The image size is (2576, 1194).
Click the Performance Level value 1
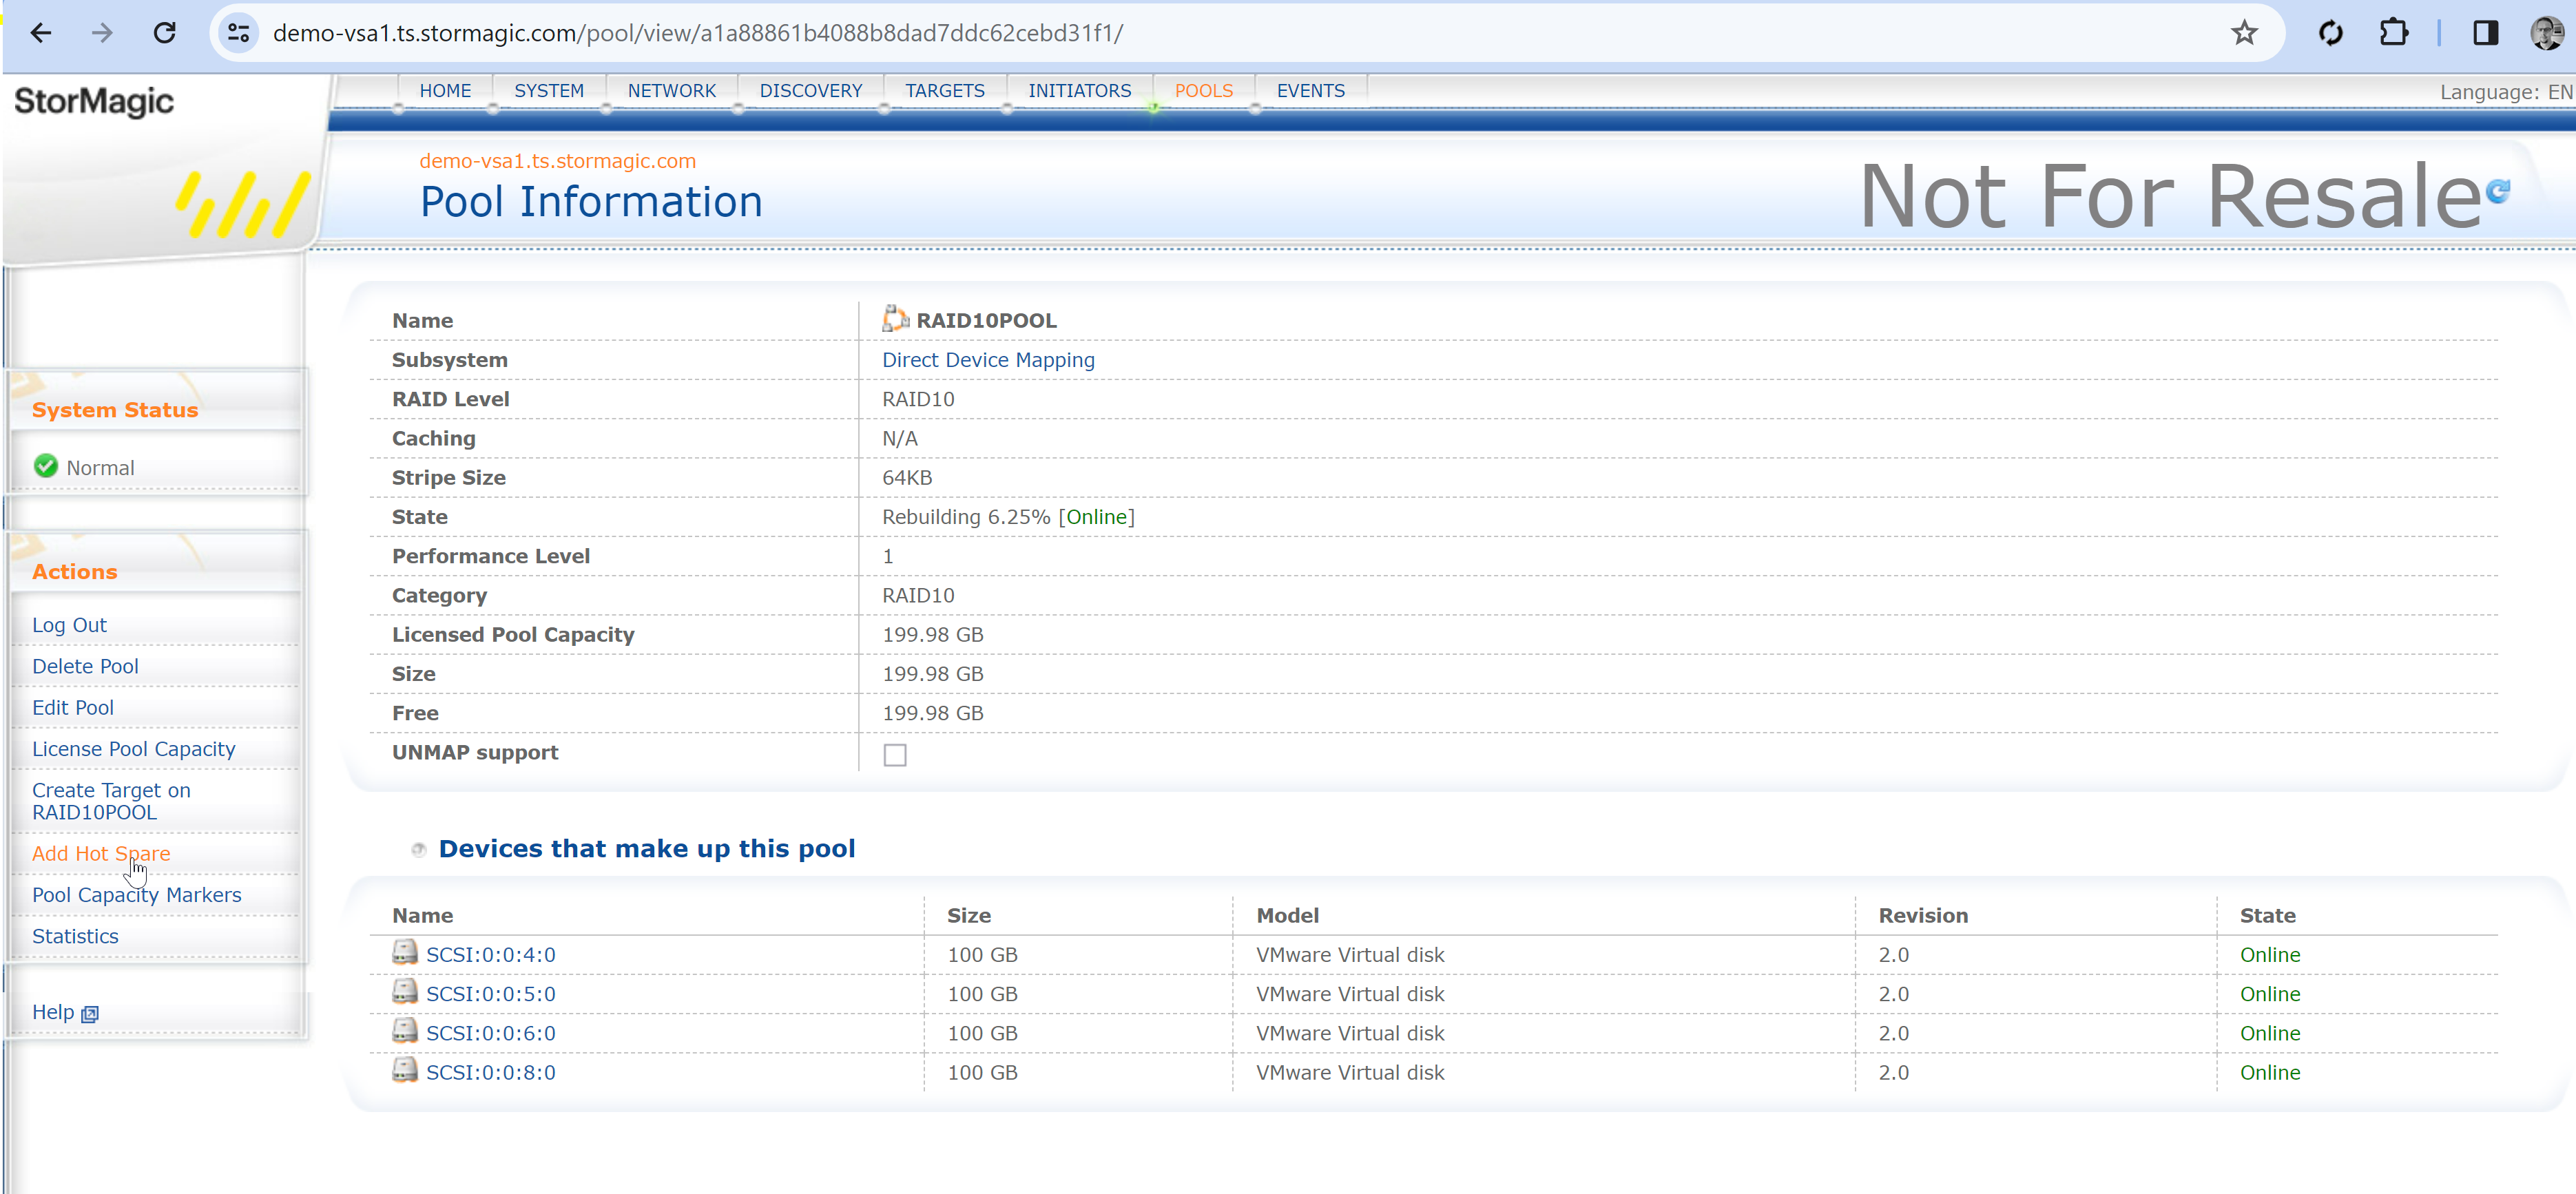887,556
